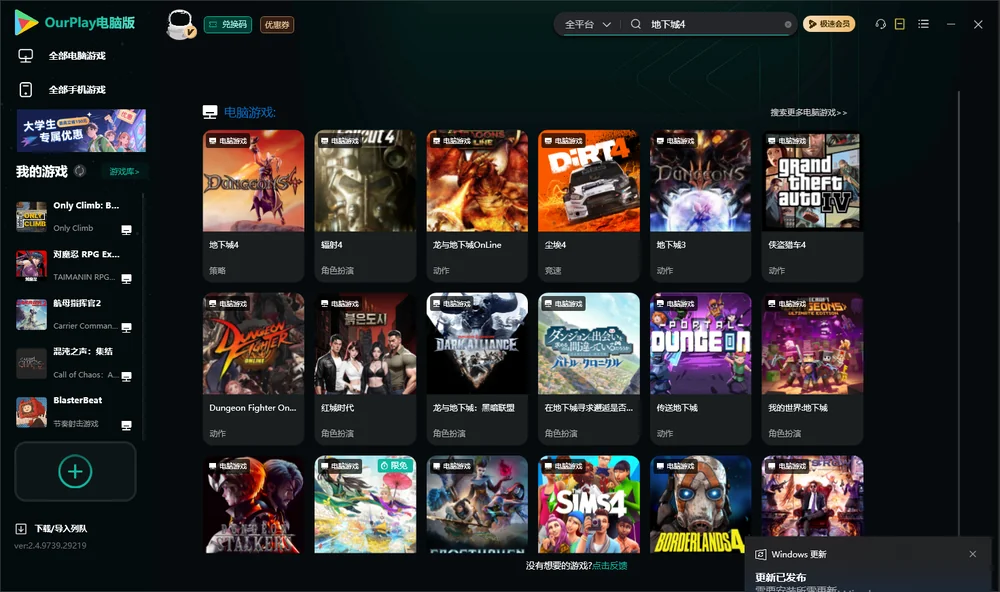This screenshot has height=592, width=1000.
Task: Open the game card tagged 限免
Action: pyautogui.click(x=365, y=504)
